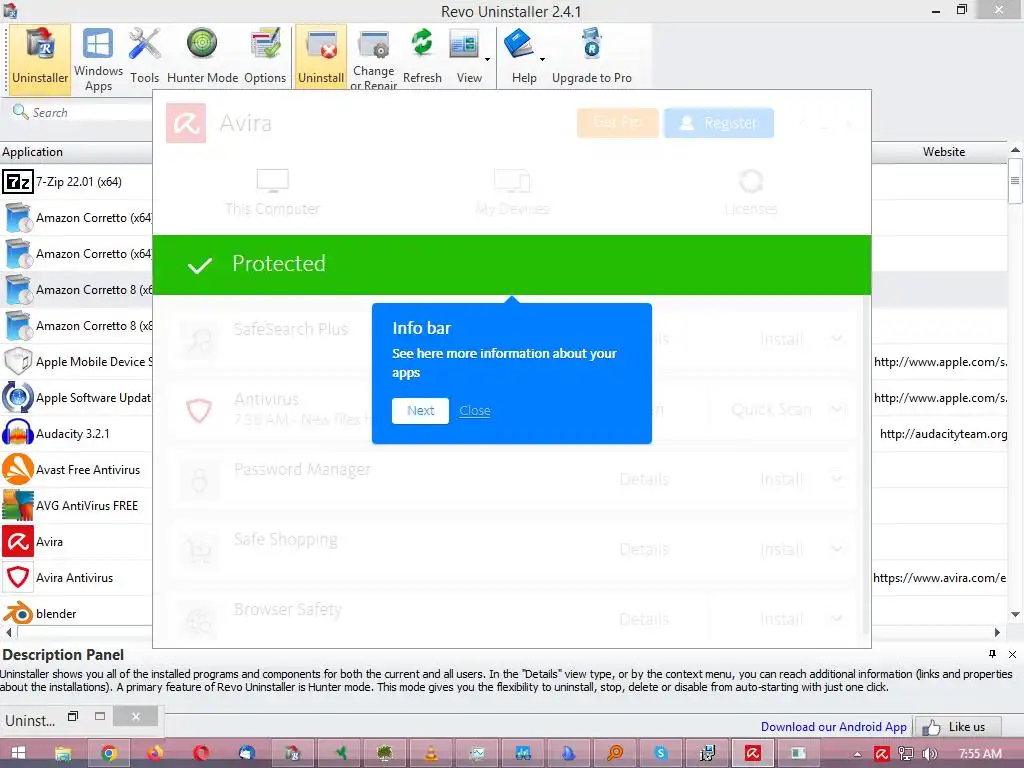This screenshot has width=1024, height=768.
Task: Expand the View dropdown arrow
Action: coord(488,59)
